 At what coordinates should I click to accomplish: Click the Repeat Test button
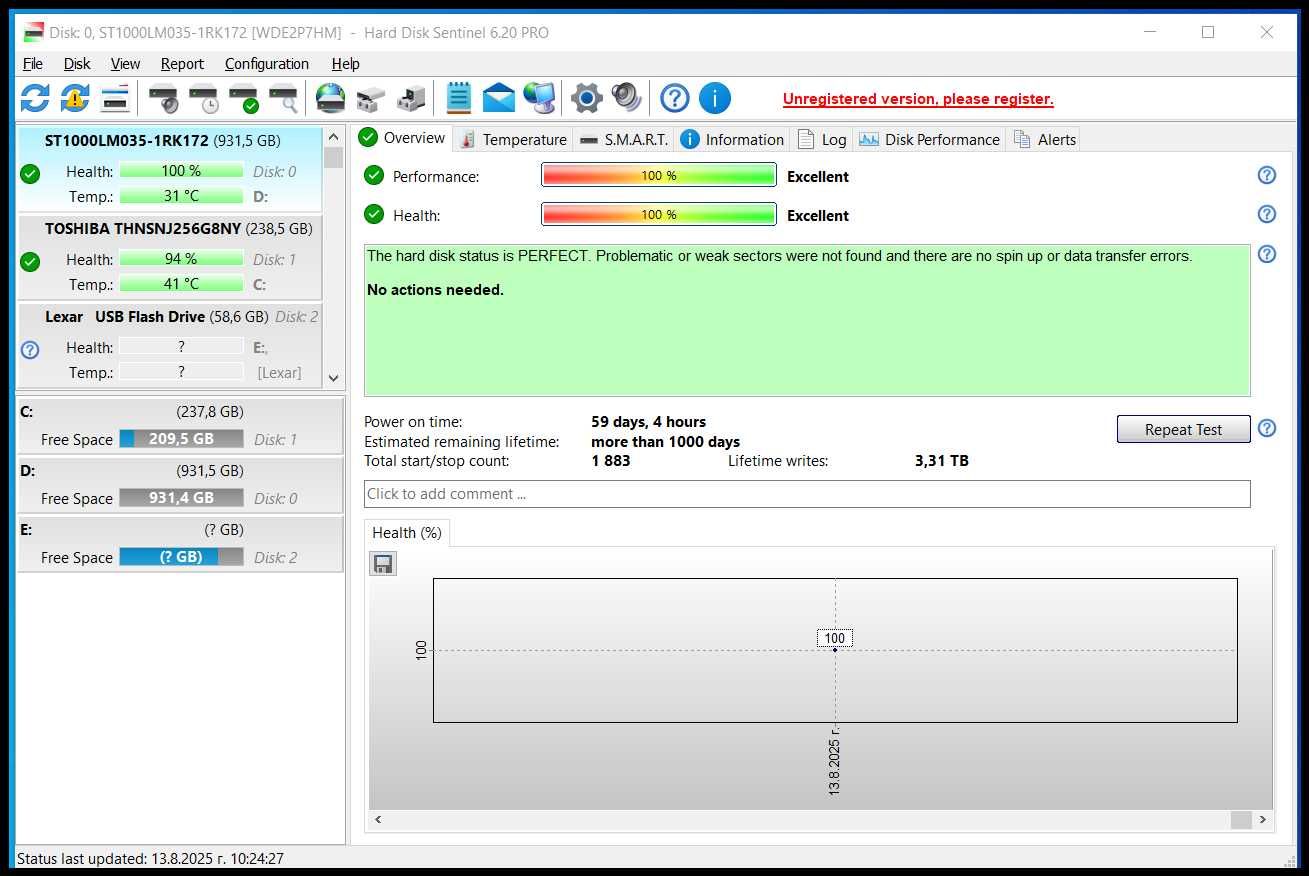pos(1183,429)
